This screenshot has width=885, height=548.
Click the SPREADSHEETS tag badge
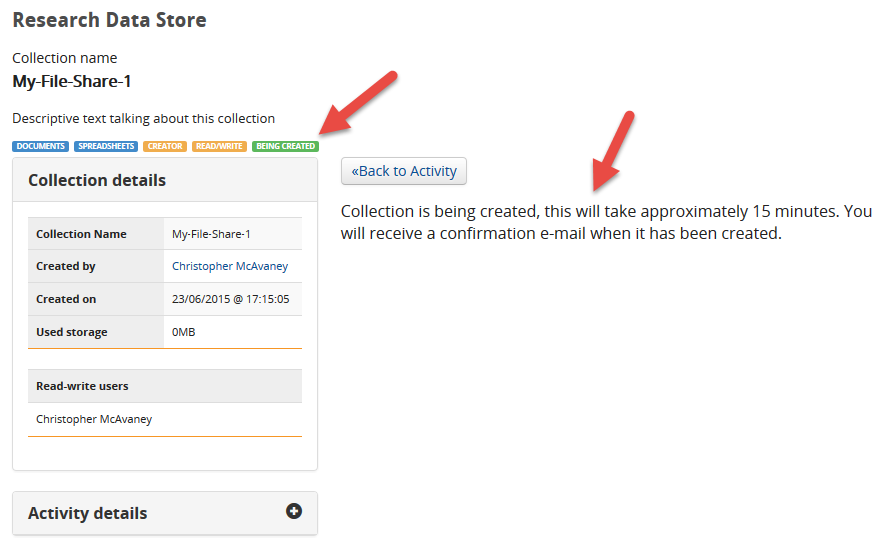pos(106,146)
